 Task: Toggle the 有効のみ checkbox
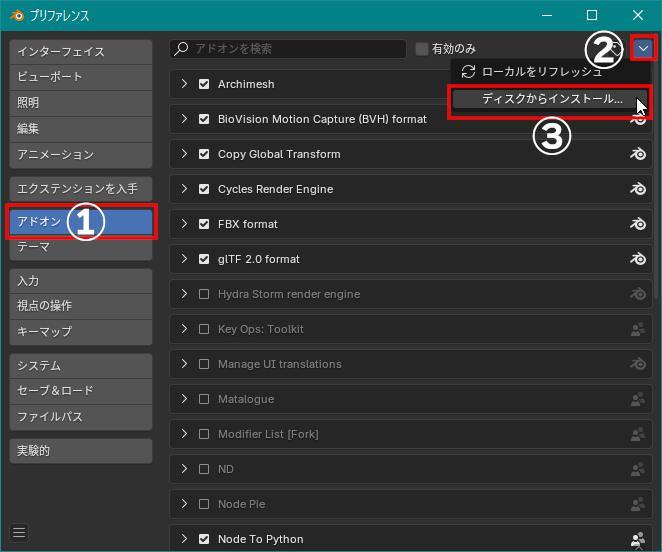422,49
